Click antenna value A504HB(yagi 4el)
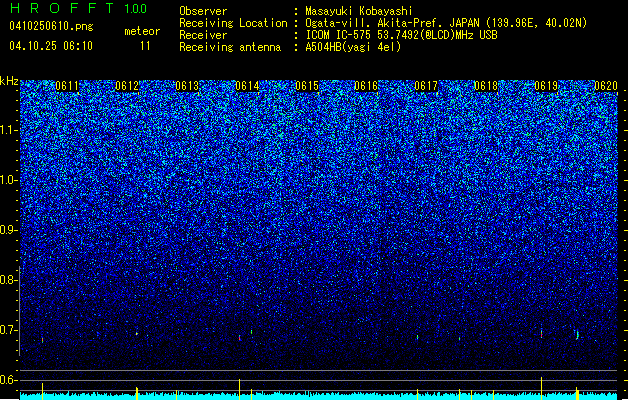This screenshot has width=629, height=400. pos(353,47)
